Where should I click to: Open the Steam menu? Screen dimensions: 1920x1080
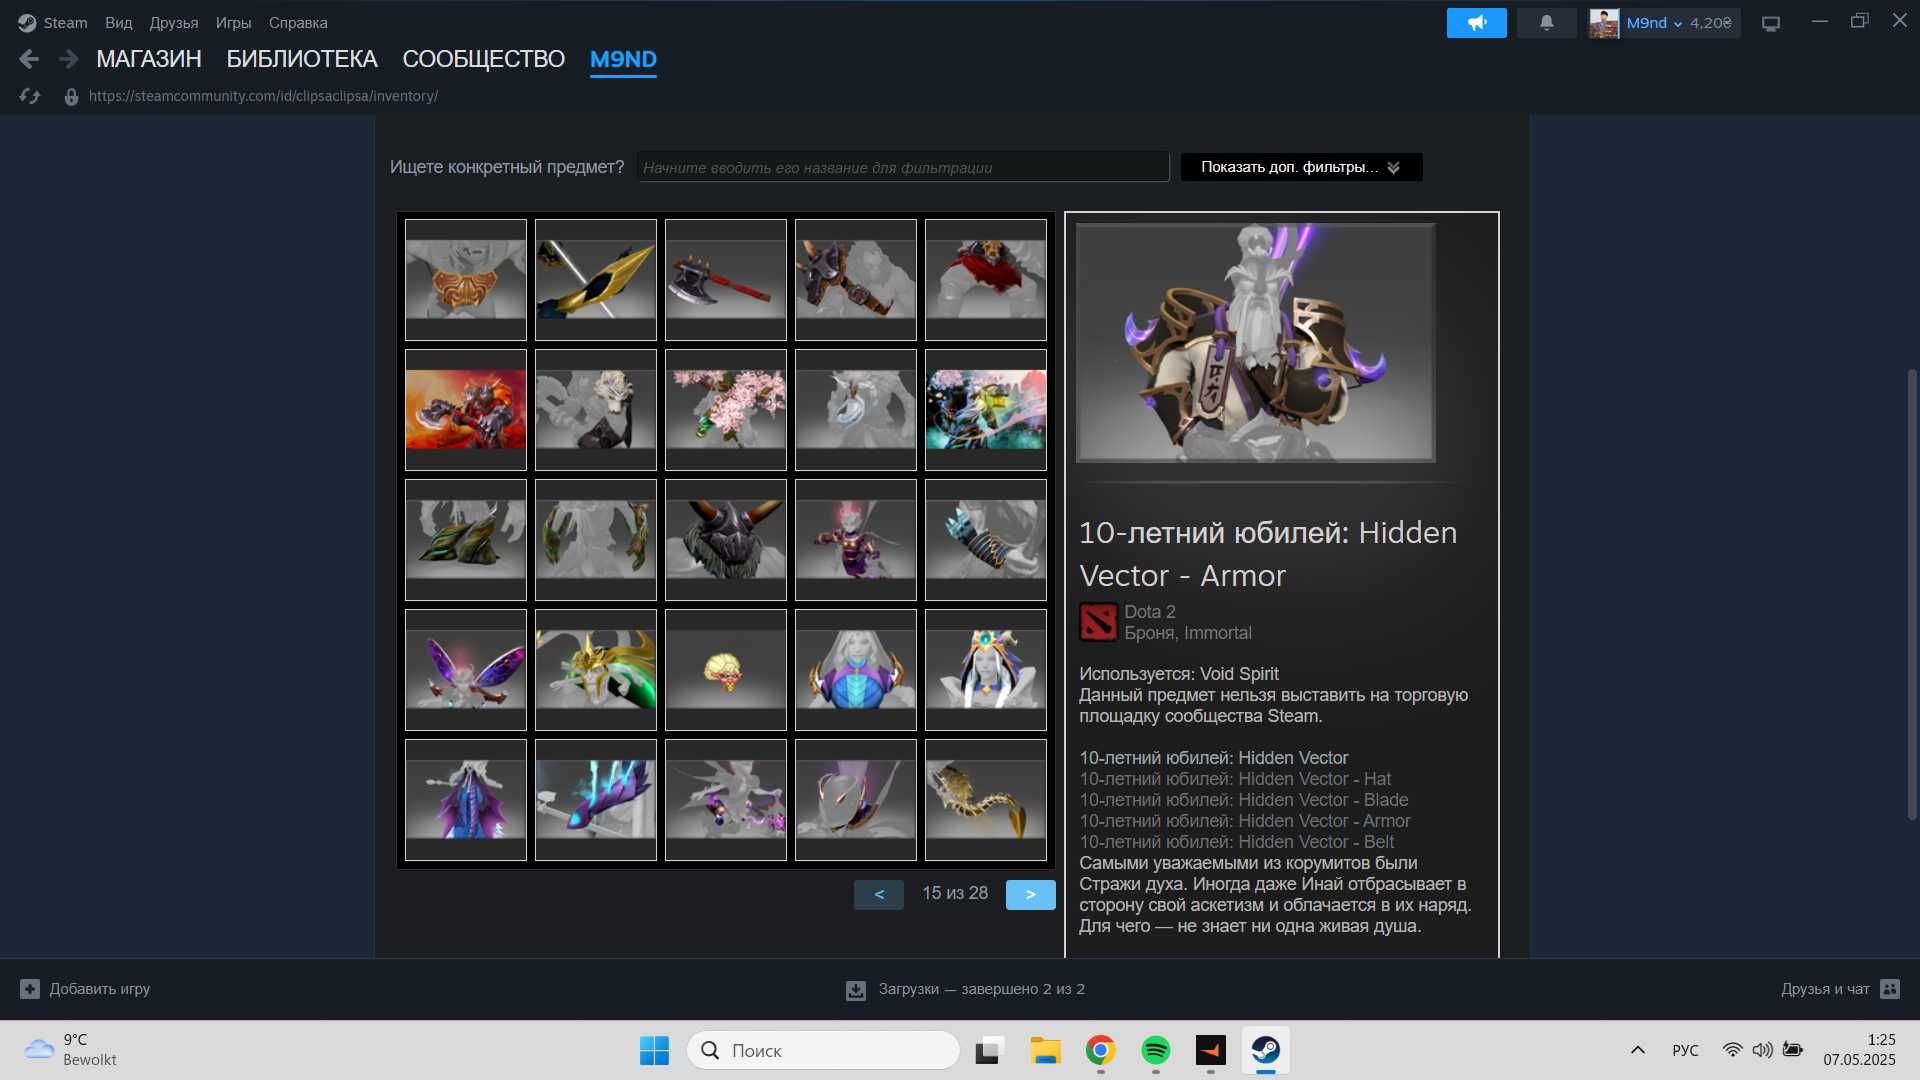(65, 22)
